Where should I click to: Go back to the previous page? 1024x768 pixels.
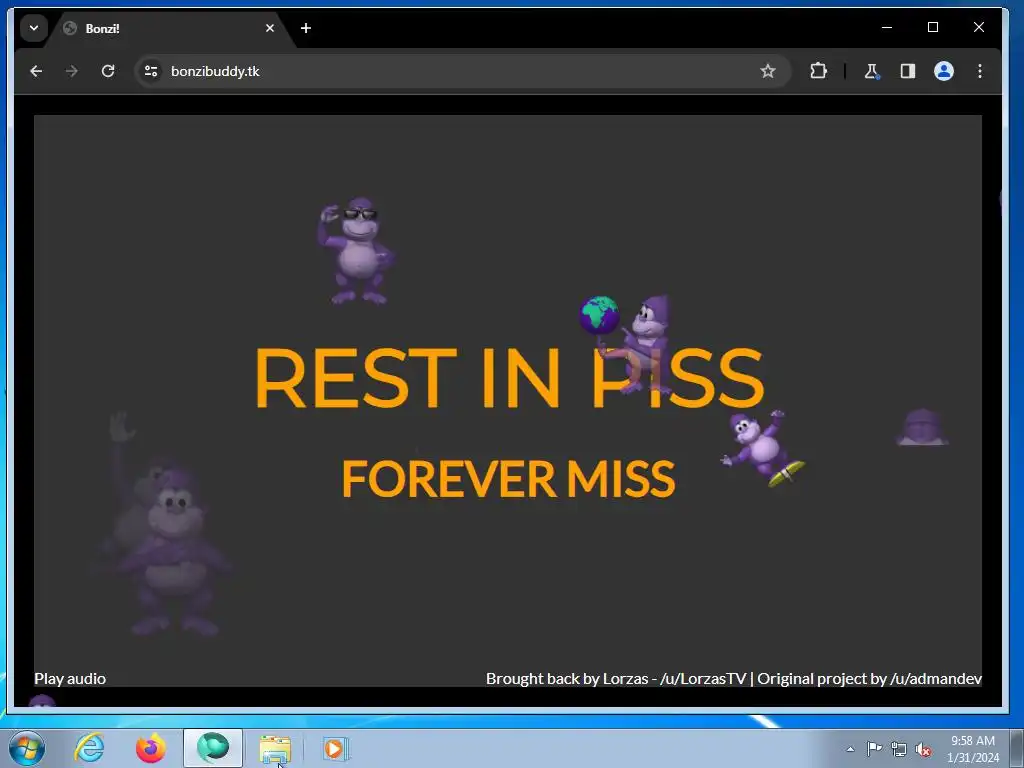(x=36, y=71)
